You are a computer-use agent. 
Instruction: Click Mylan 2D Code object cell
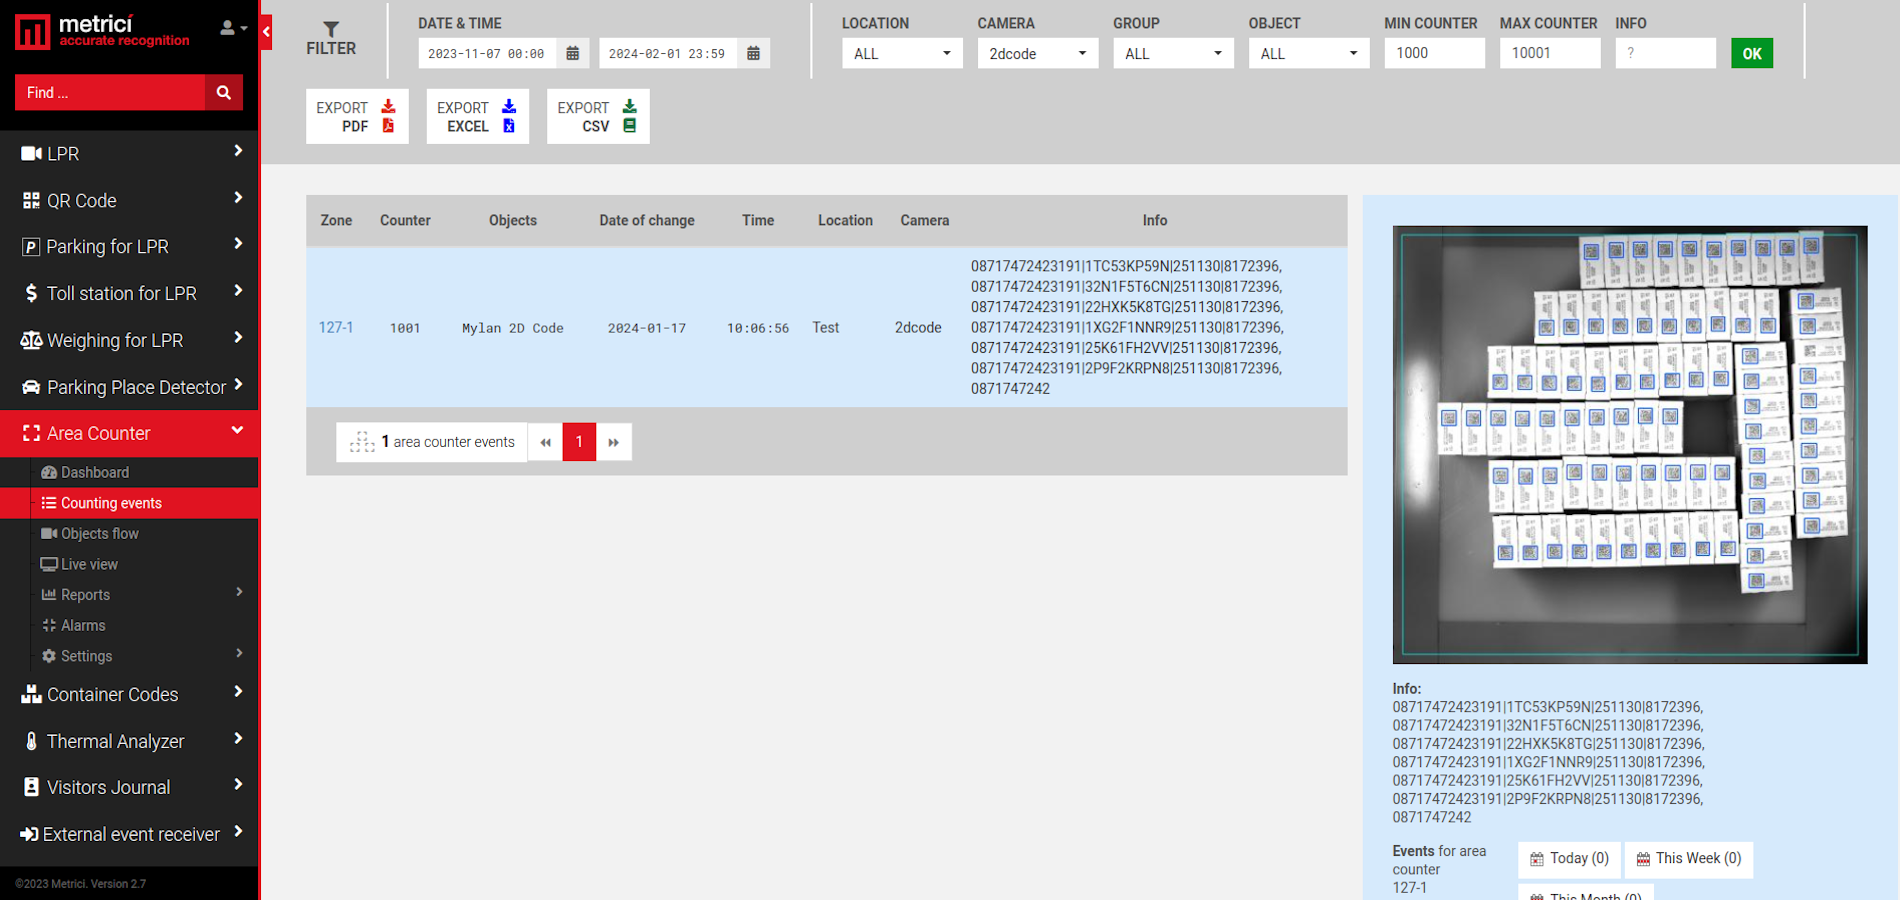513,328
